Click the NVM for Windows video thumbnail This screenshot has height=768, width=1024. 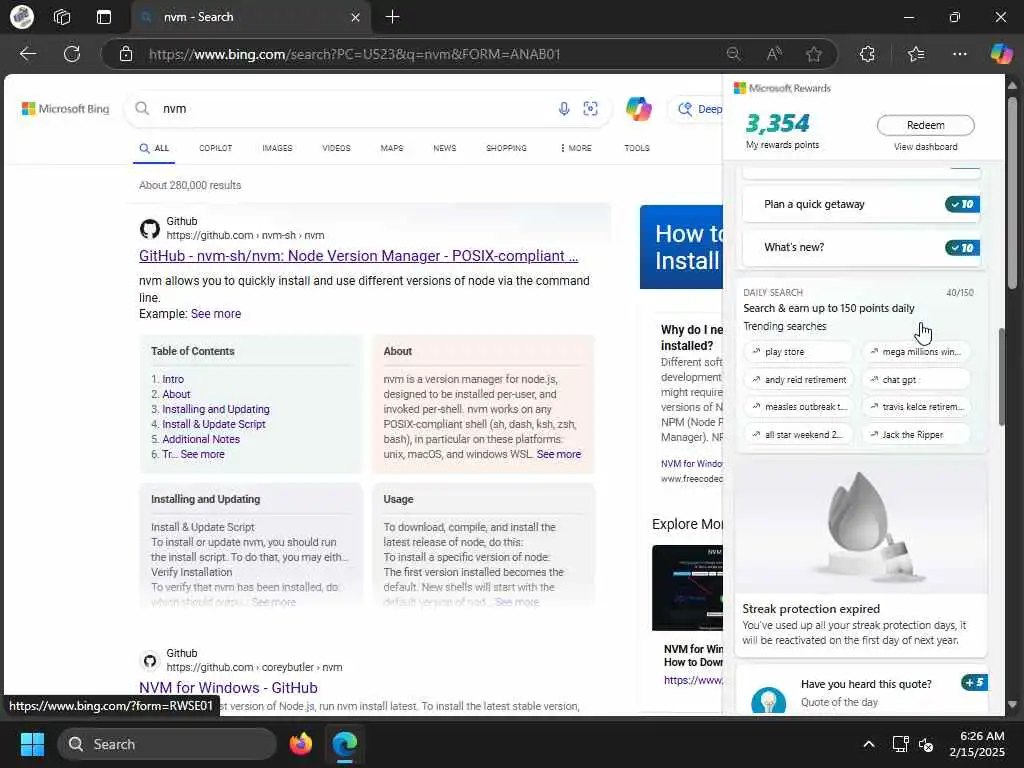[x=688, y=588]
